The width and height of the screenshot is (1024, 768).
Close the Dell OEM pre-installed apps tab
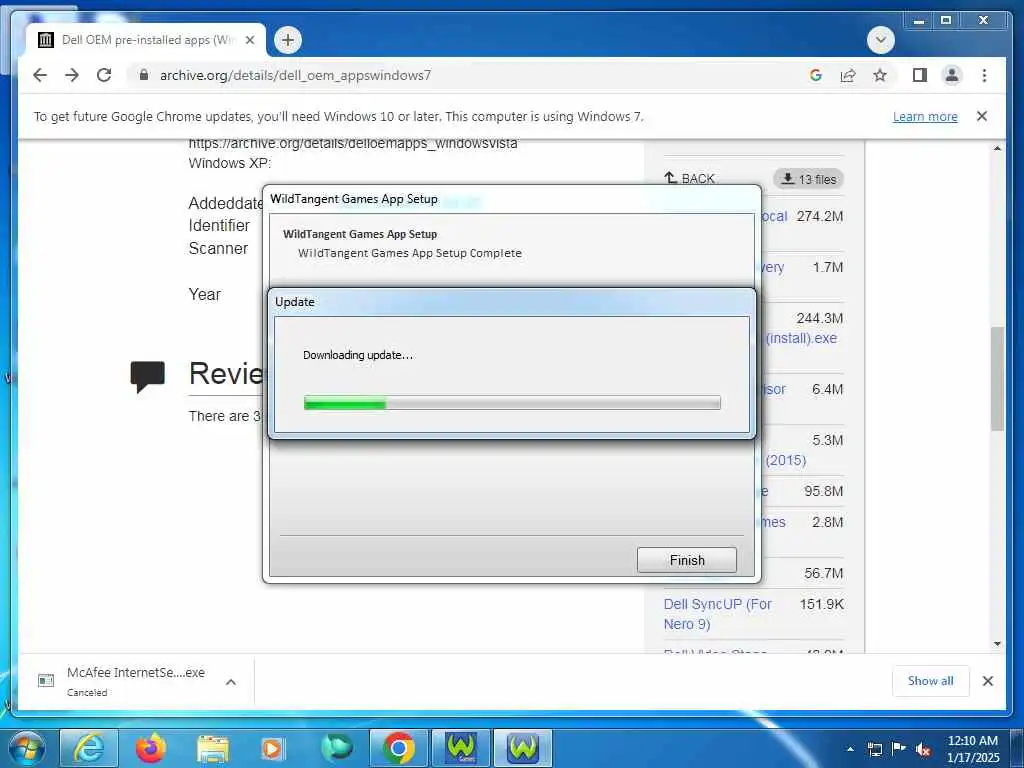[249, 40]
